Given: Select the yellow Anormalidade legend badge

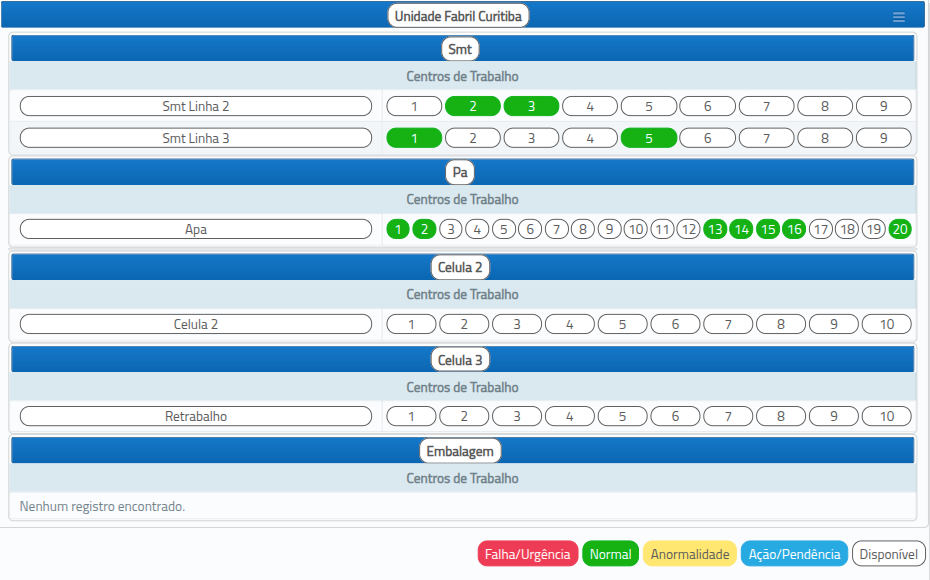Looking at the screenshot, I should tap(690, 554).
